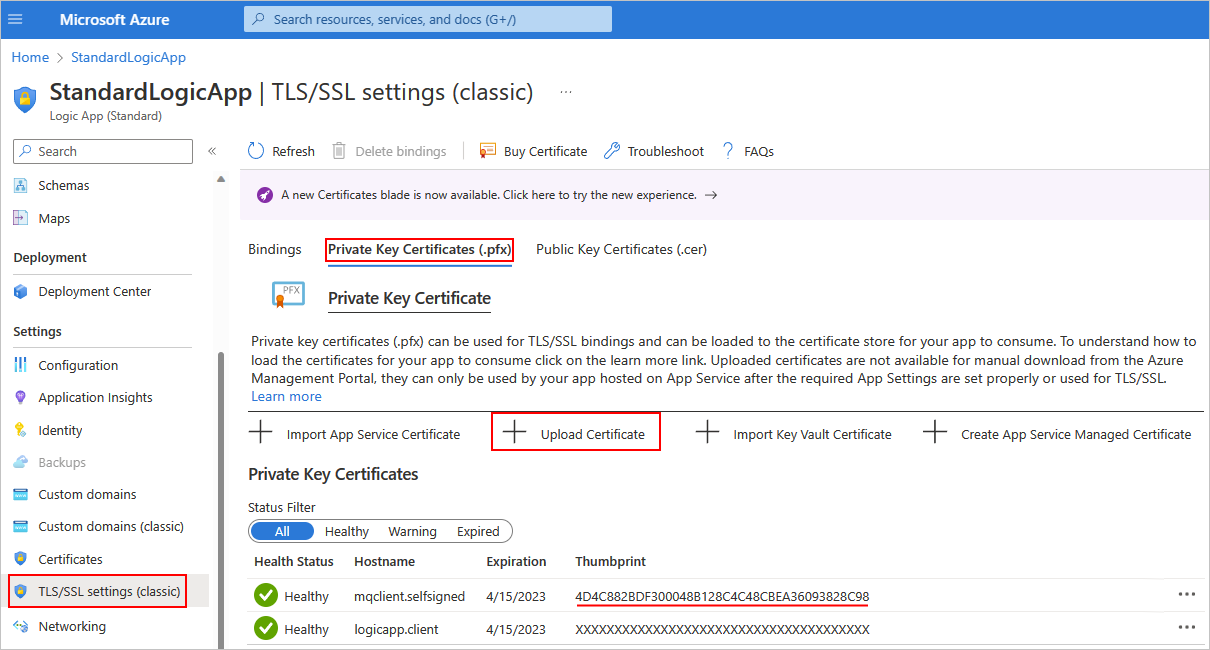Image resolution: width=1210 pixels, height=650 pixels.
Task: Click the arrow at end of banner
Action: pyautogui.click(x=711, y=195)
